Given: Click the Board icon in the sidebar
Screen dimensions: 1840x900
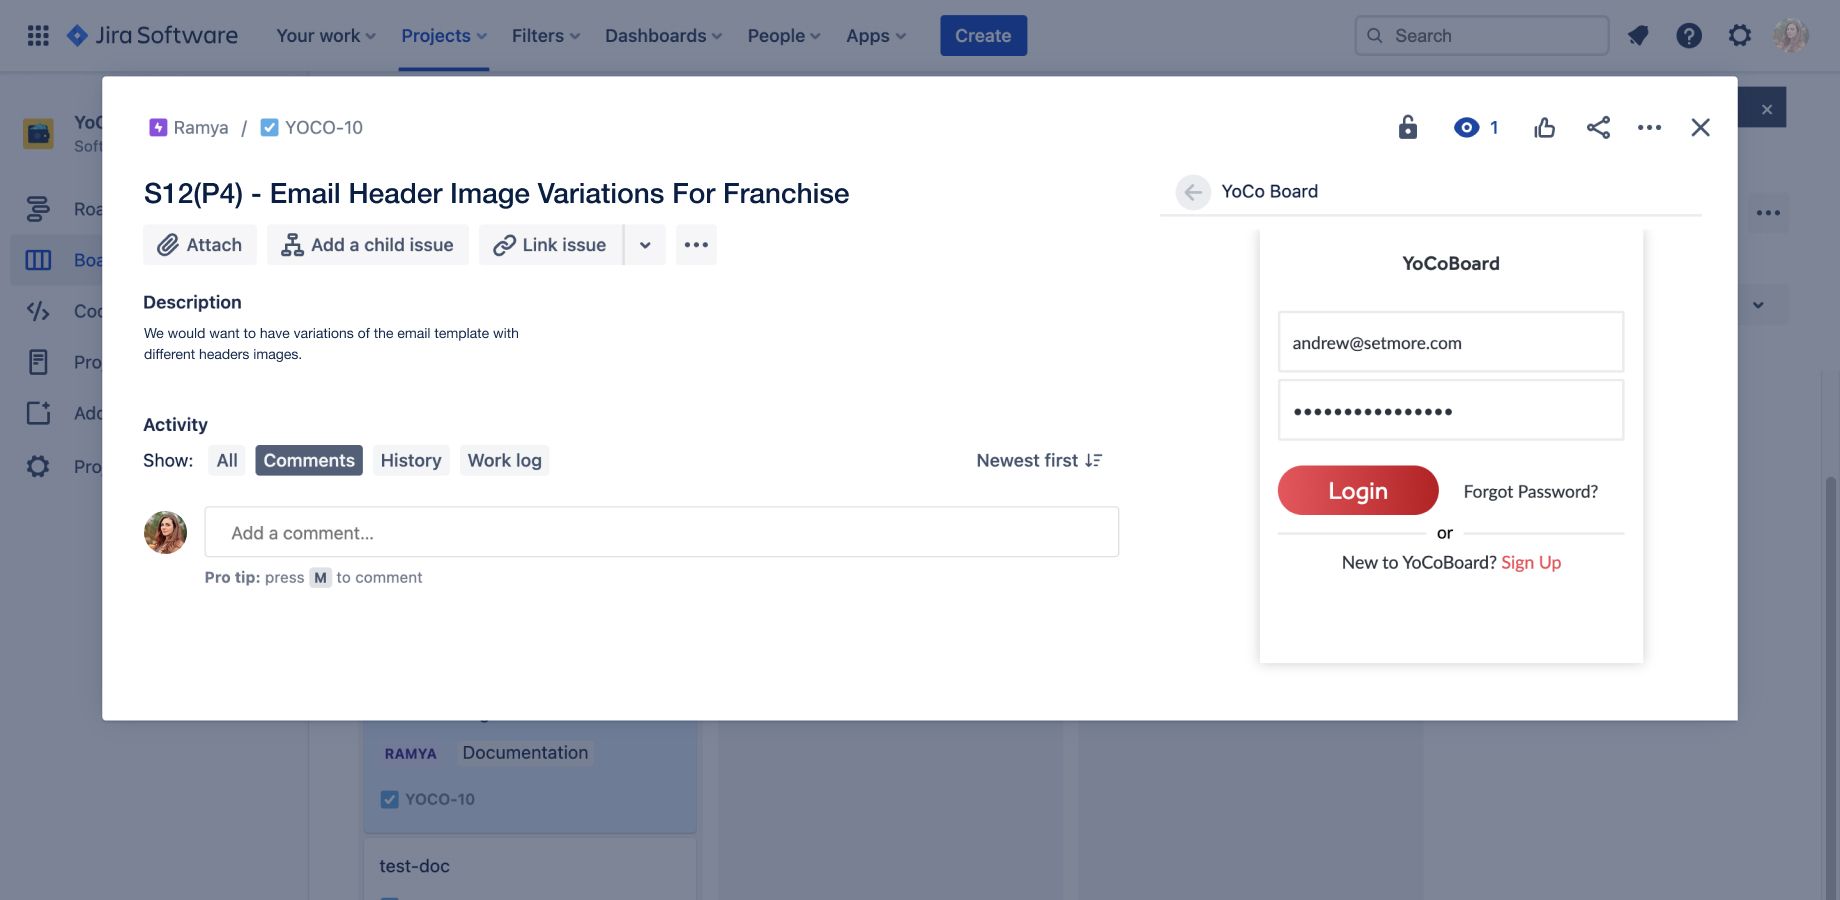Looking at the screenshot, I should (x=38, y=260).
